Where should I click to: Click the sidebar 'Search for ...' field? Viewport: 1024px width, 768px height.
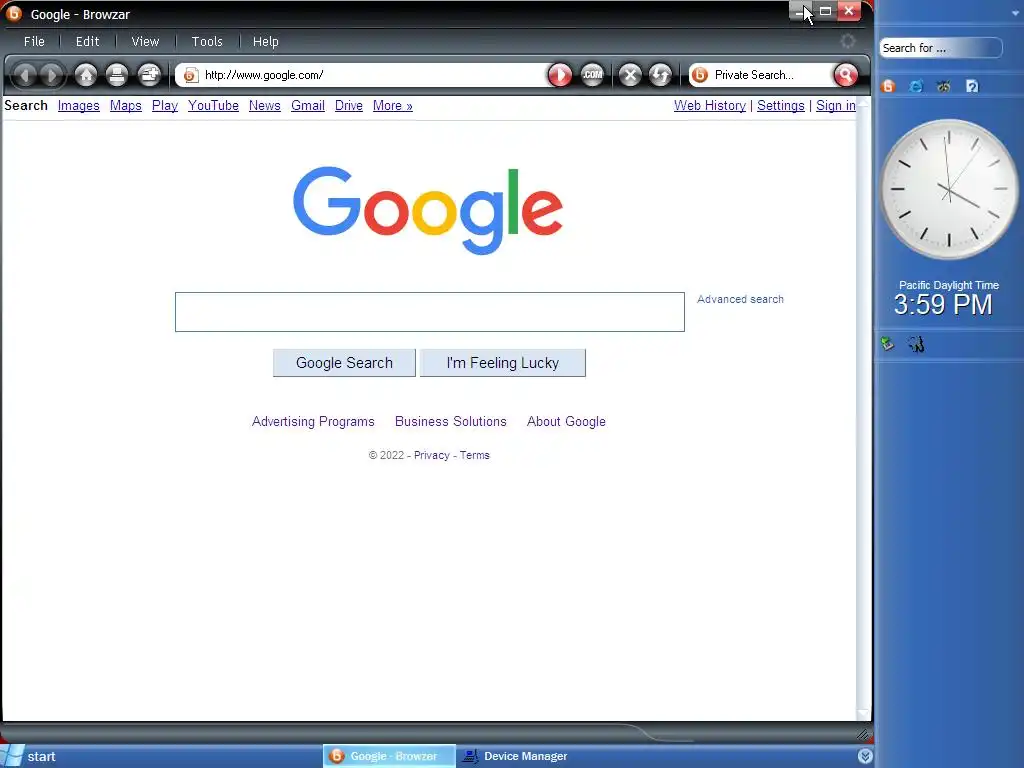(940, 48)
